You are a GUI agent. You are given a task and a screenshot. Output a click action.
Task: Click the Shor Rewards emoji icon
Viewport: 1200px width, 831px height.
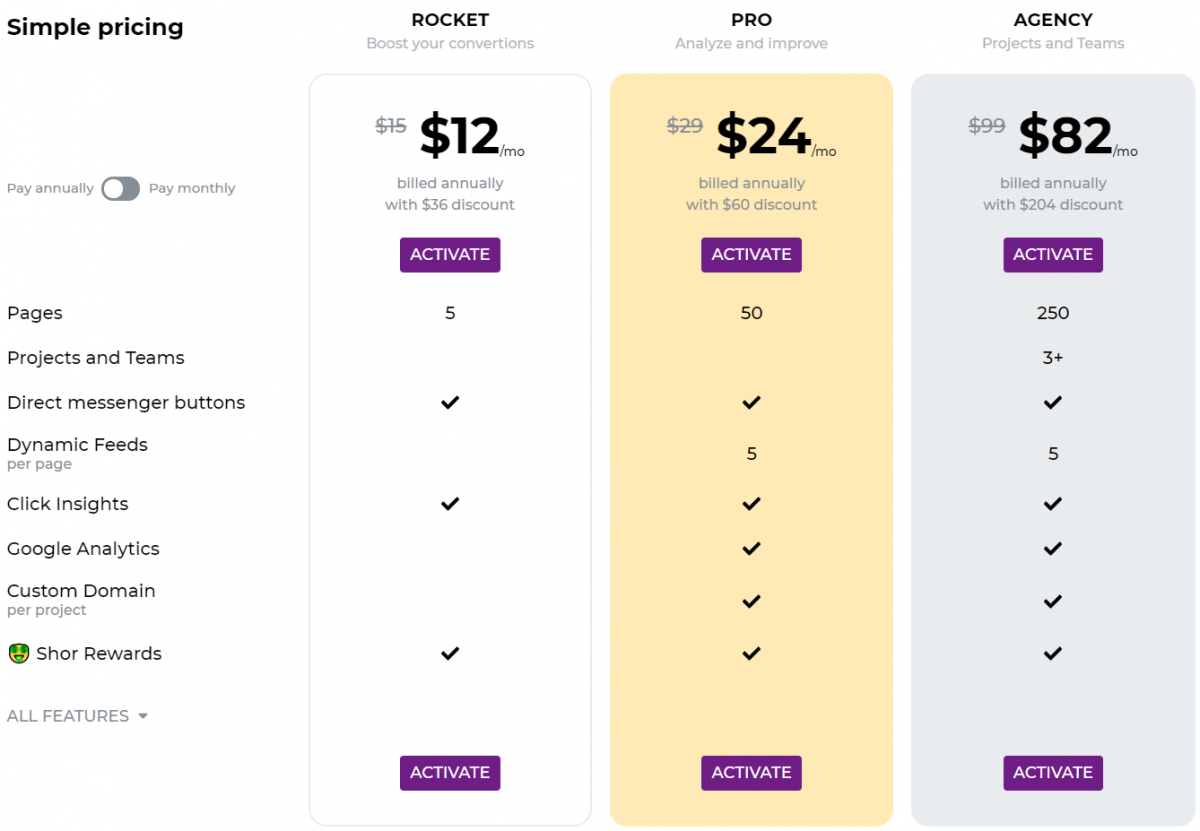click(17, 653)
